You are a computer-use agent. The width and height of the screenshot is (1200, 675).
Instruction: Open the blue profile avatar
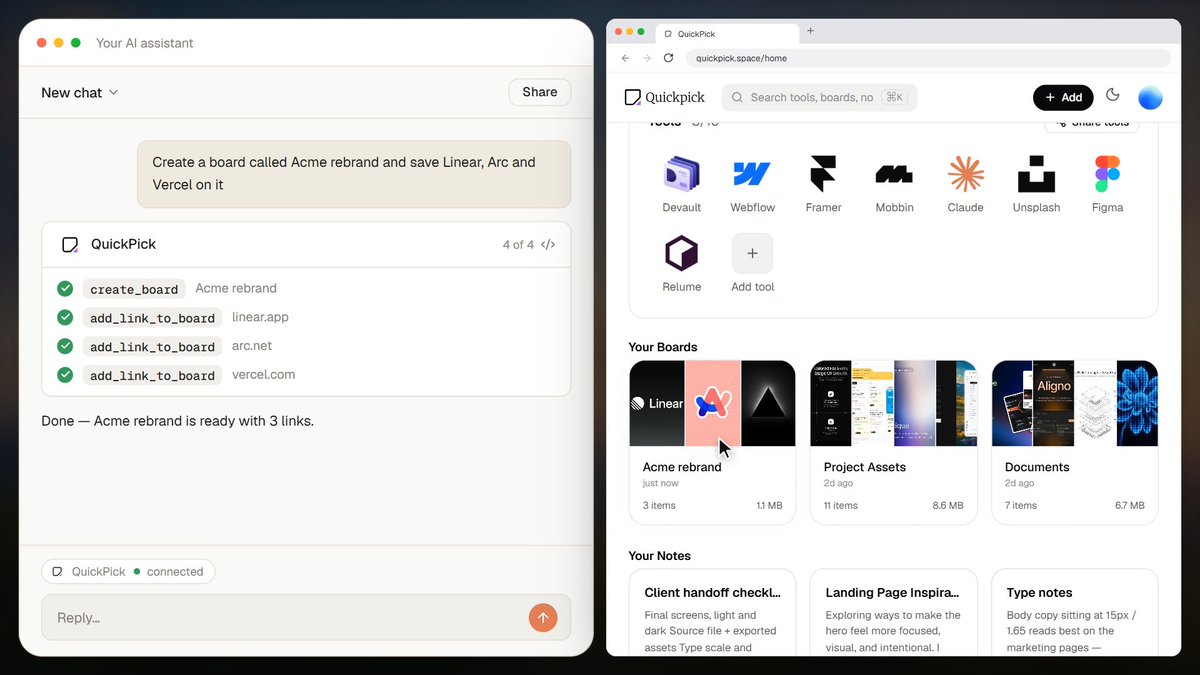(1150, 97)
